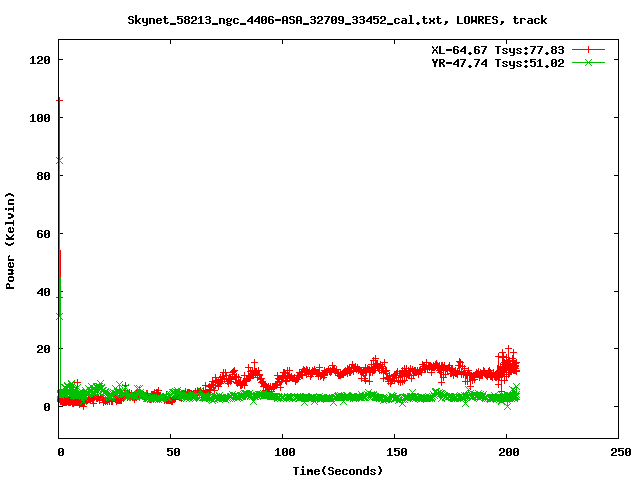The height and width of the screenshot is (480, 640).
Task: Click the red XL legend line sample
Action: coord(588,49)
